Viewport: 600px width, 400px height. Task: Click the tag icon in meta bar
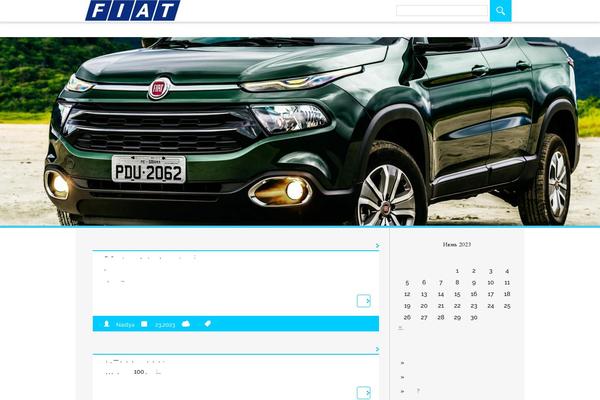[x=208, y=323]
